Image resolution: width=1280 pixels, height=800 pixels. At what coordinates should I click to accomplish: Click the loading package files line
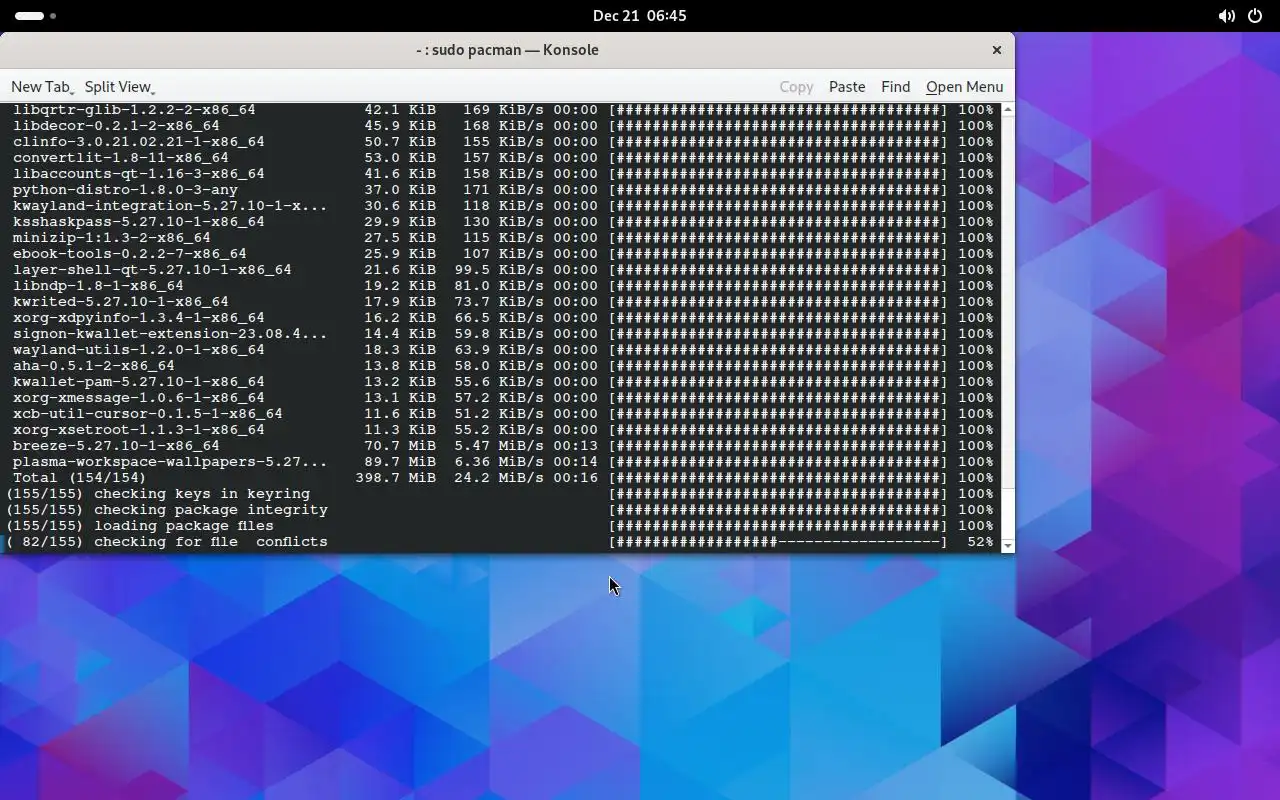[x=500, y=526]
